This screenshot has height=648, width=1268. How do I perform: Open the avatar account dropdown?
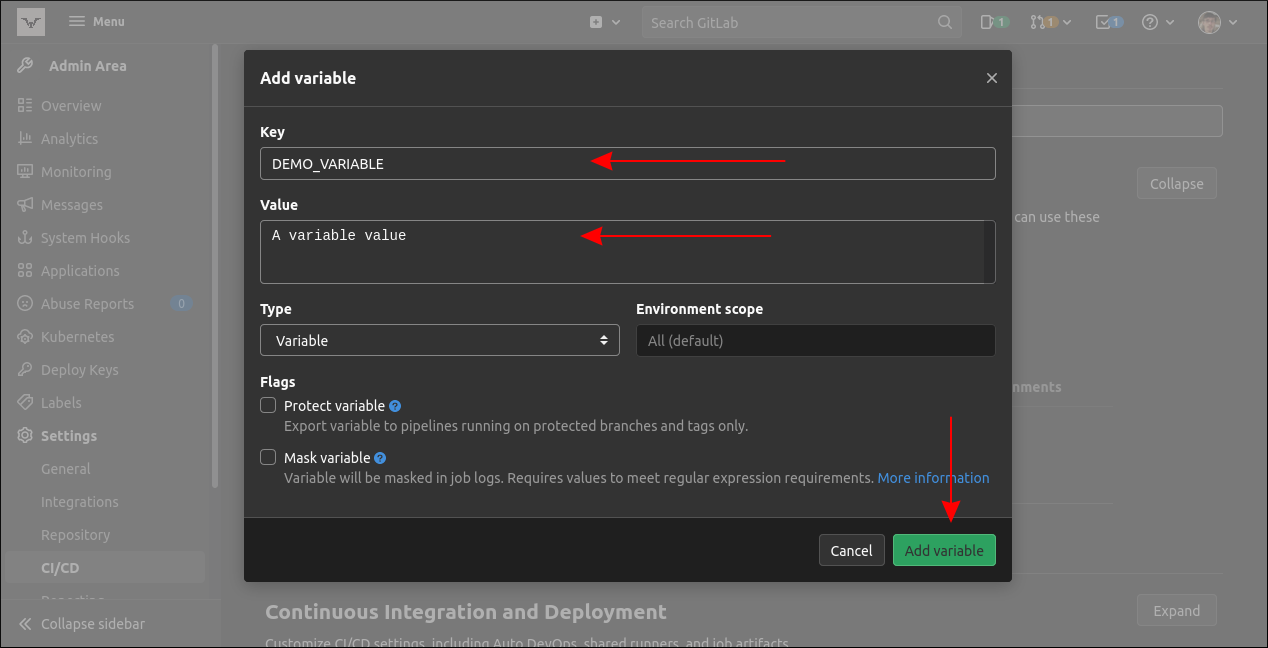click(1216, 21)
